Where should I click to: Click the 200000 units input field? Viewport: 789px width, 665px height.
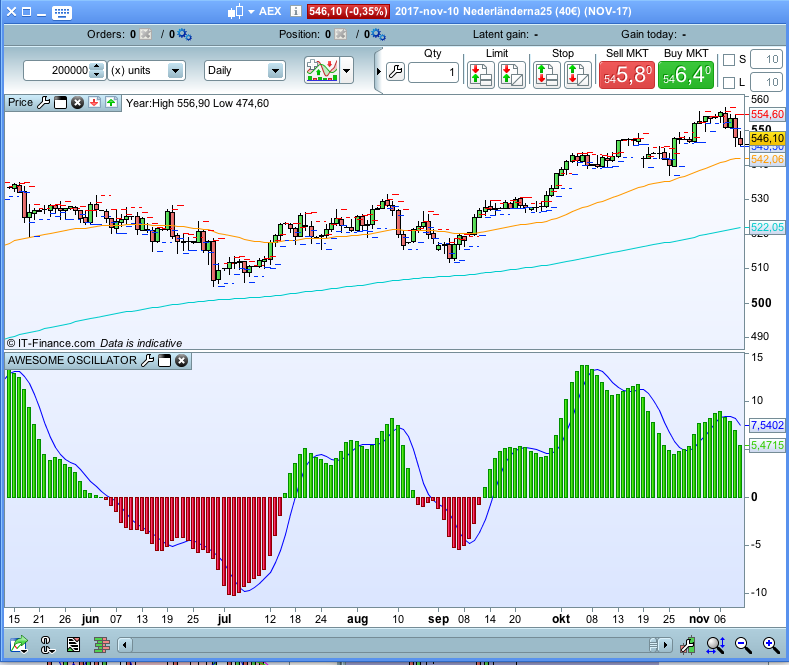pyautogui.click(x=56, y=70)
